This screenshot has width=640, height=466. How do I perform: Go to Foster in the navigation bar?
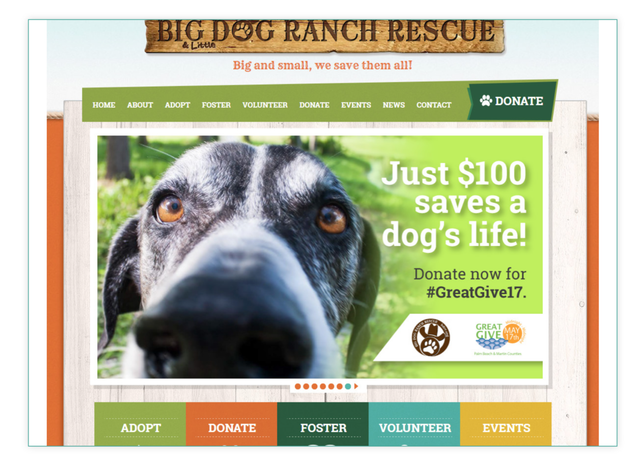pyautogui.click(x=216, y=105)
